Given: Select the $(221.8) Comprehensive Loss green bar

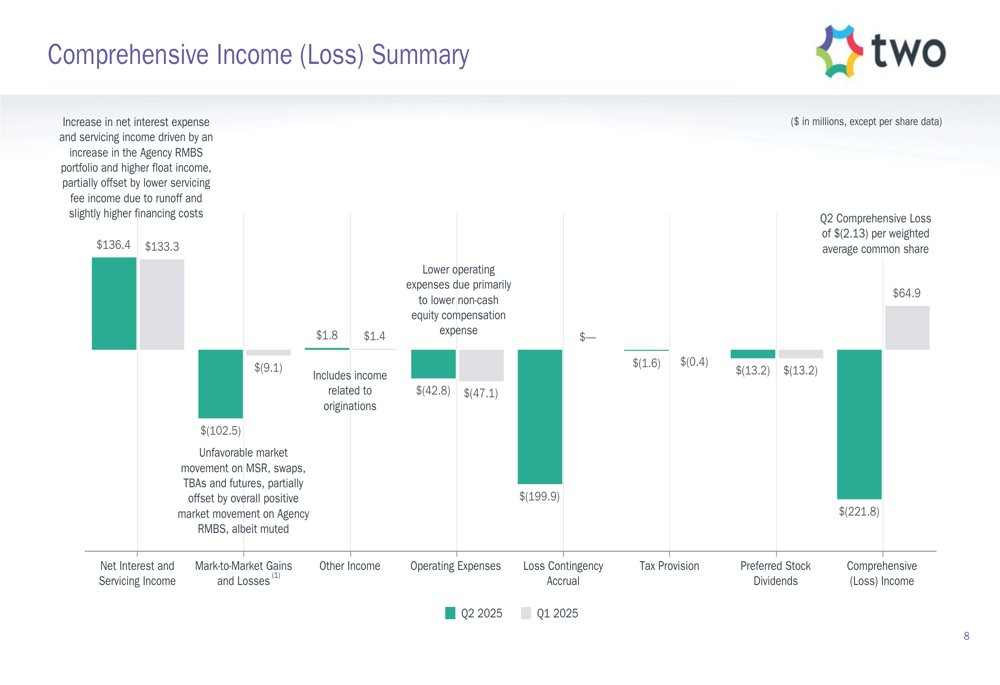Looking at the screenshot, I should pyautogui.click(x=860, y=424).
